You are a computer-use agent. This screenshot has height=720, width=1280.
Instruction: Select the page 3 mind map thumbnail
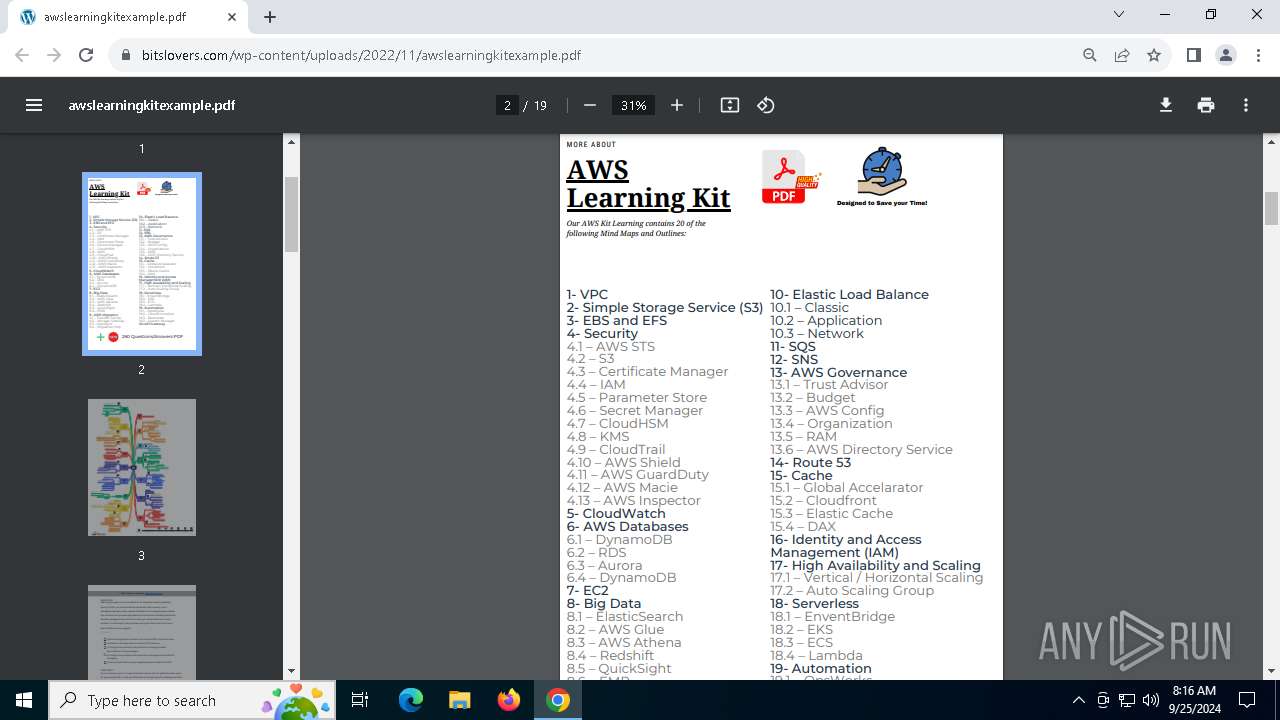[x=142, y=467]
